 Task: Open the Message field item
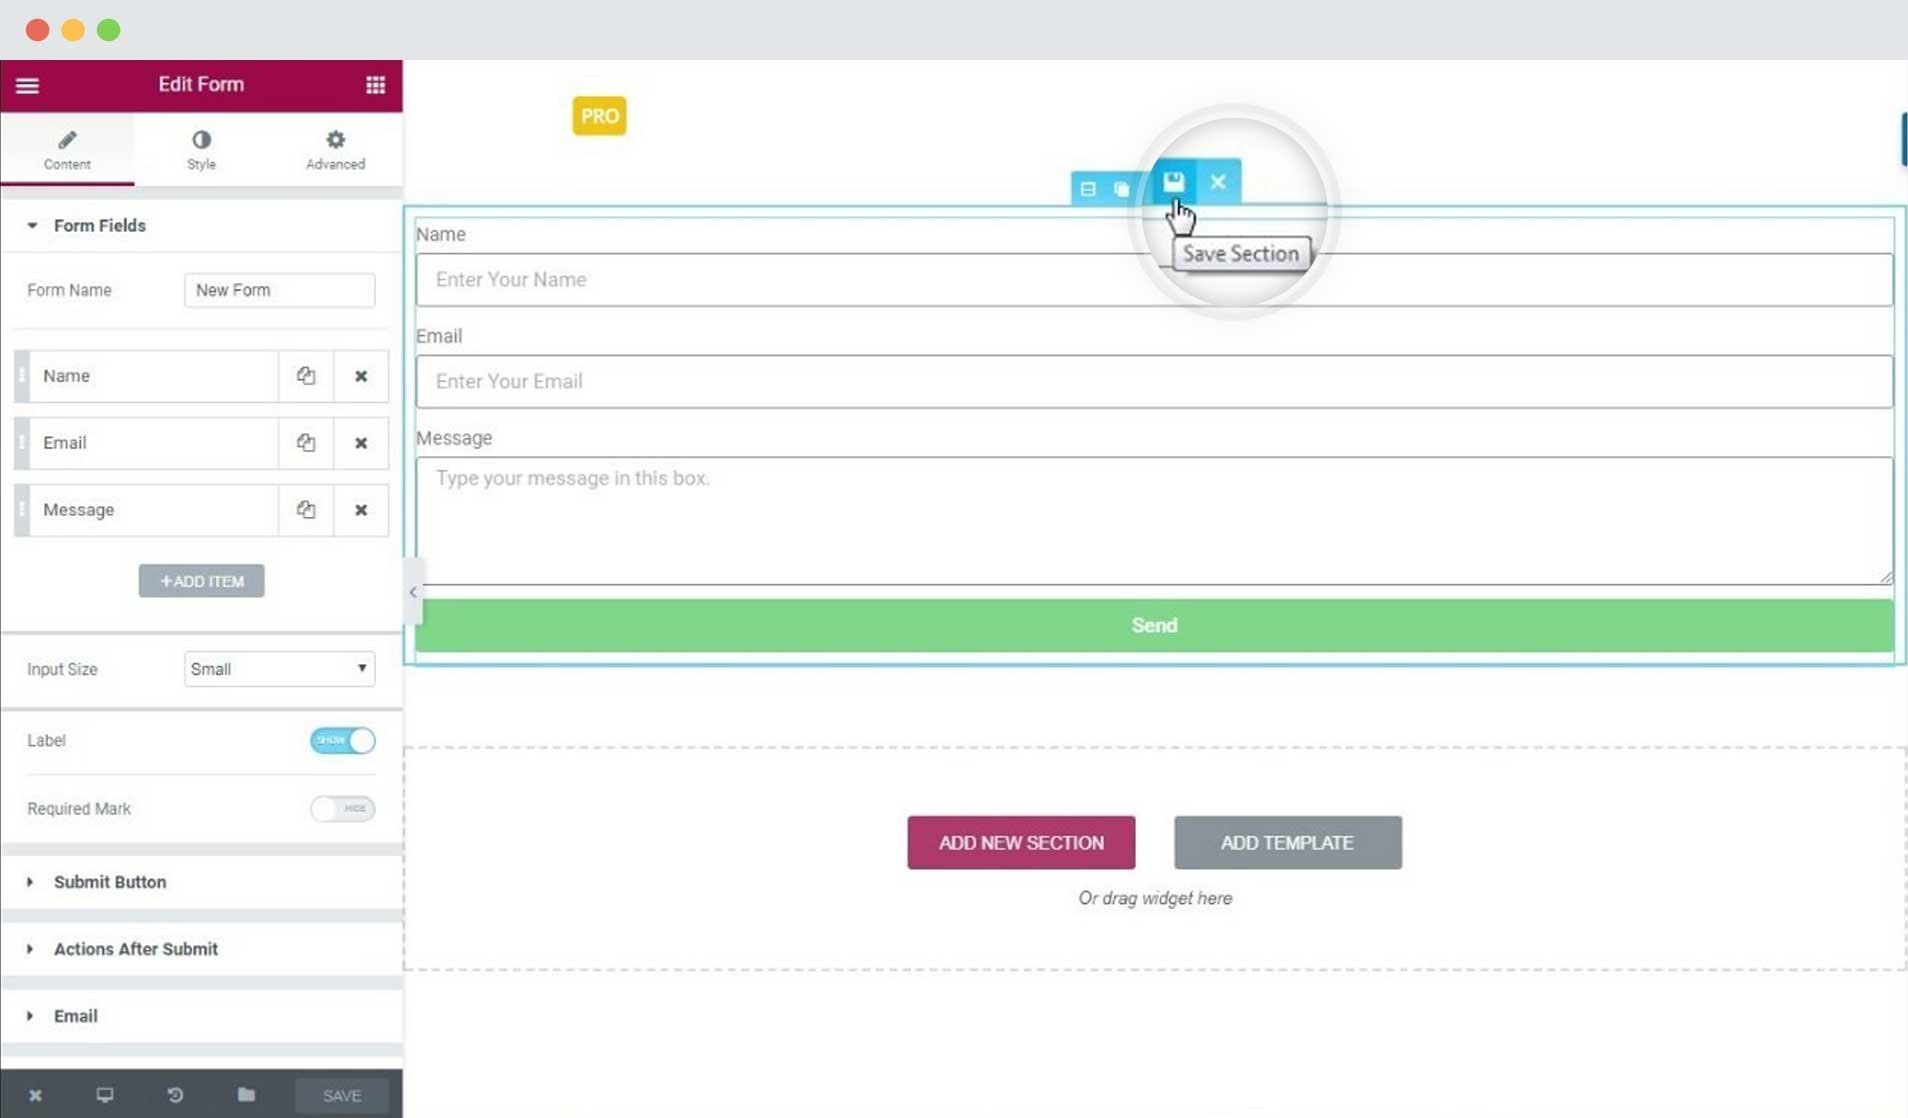point(153,510)
